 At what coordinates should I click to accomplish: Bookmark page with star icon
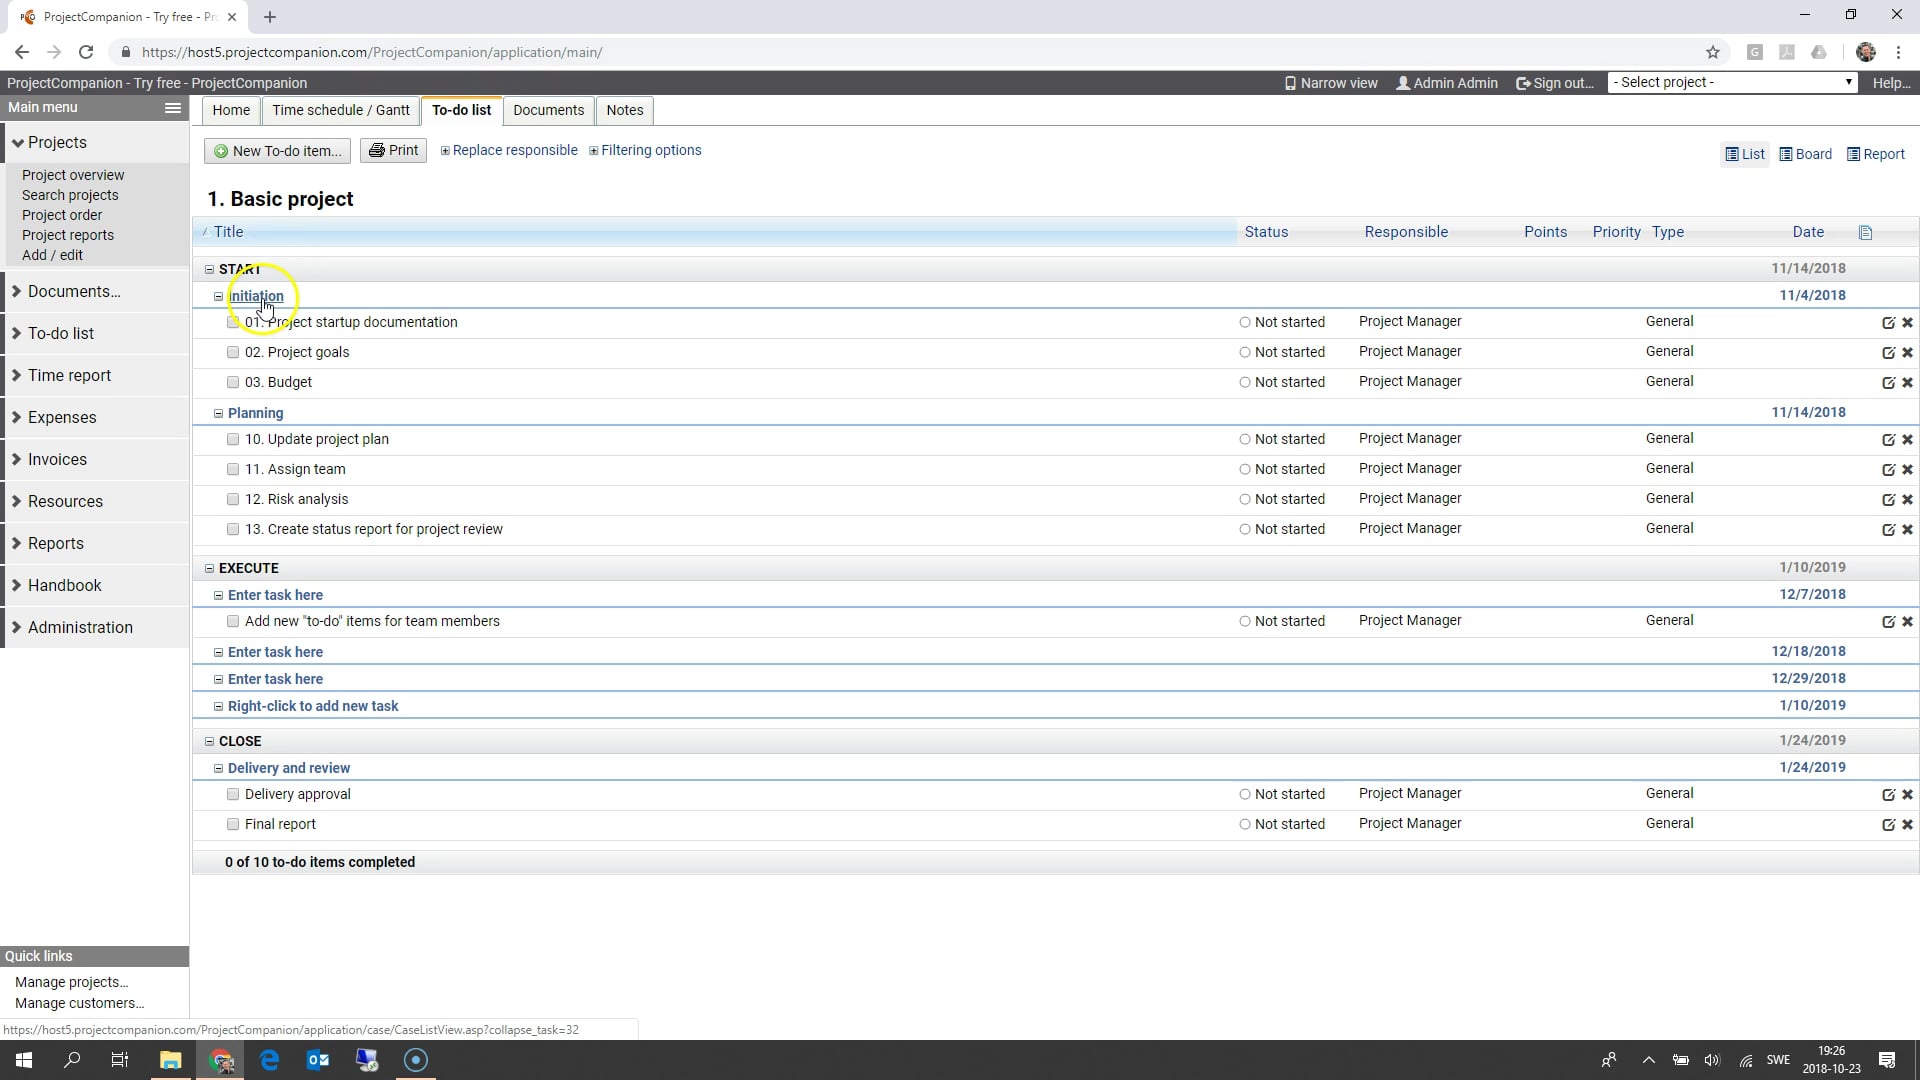coord(1713,52)
